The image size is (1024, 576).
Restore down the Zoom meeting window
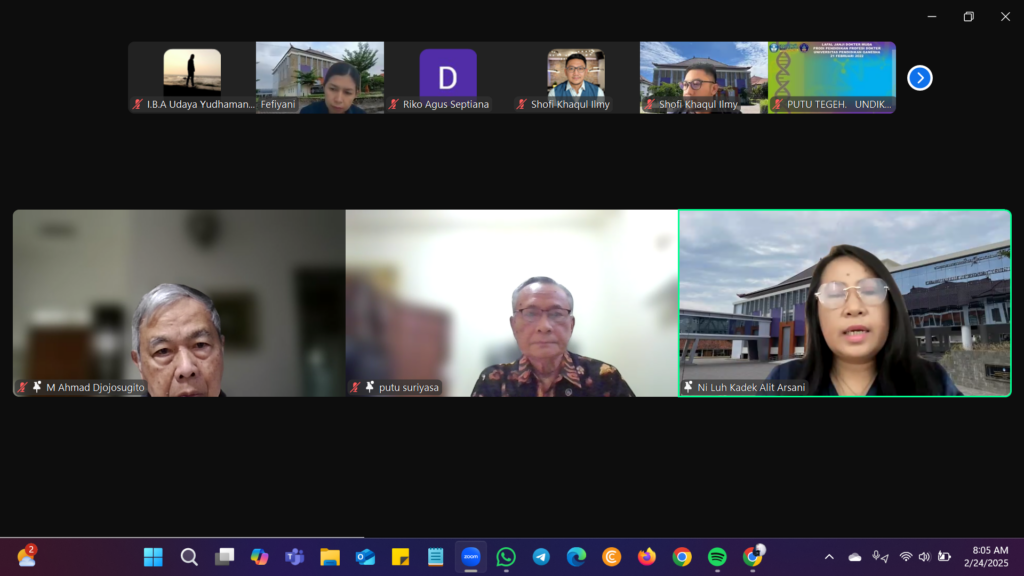968,16
